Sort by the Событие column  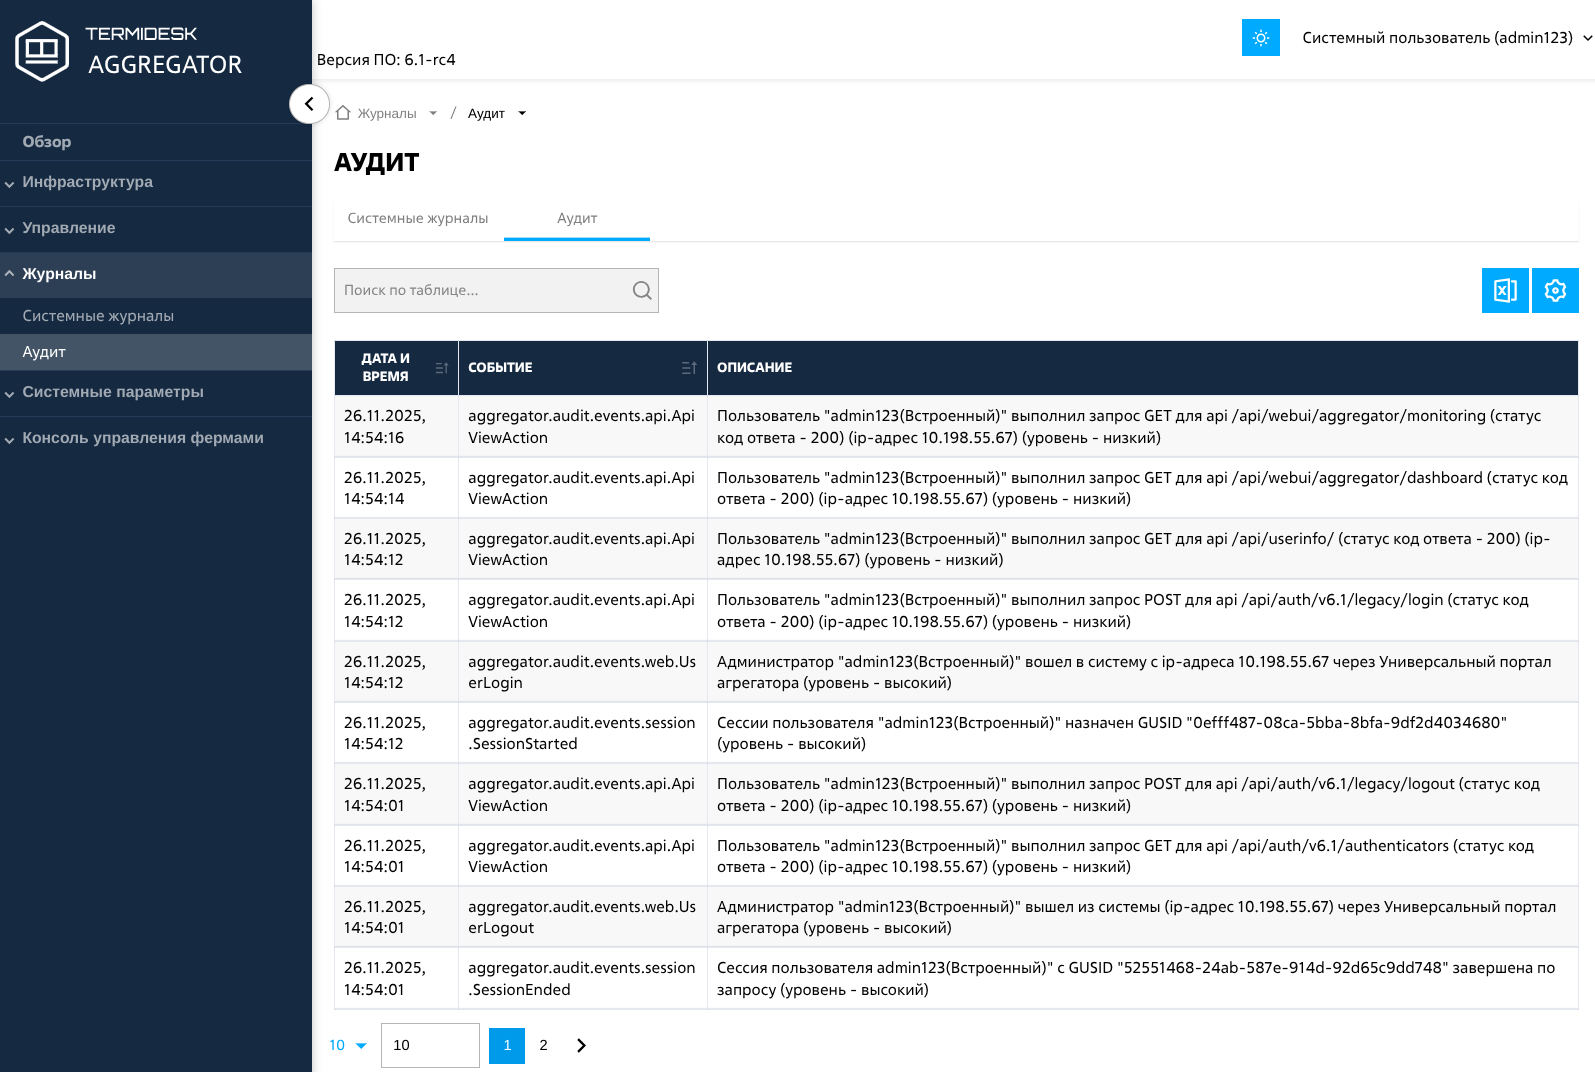688,368
